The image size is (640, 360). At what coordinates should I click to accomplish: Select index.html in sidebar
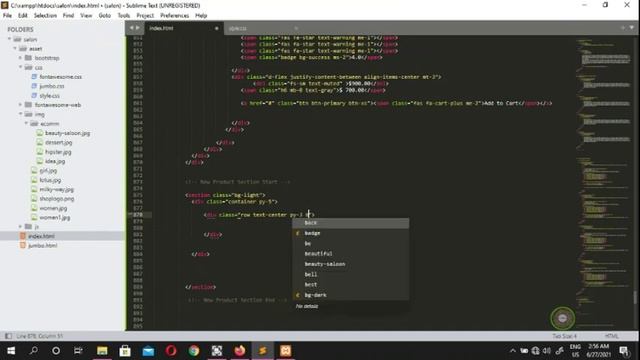point(41,236)
